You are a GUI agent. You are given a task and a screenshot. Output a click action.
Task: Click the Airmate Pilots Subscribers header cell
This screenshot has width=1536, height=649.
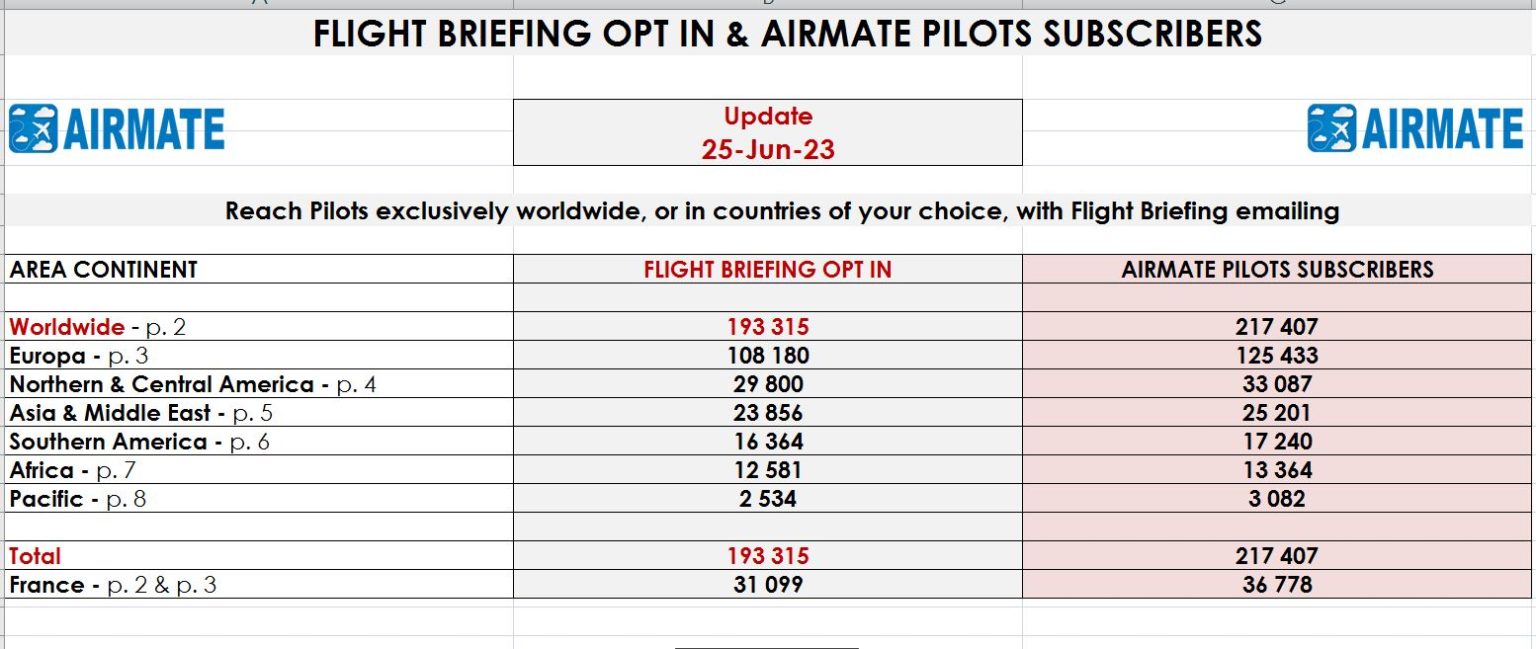pos(1277,269)
